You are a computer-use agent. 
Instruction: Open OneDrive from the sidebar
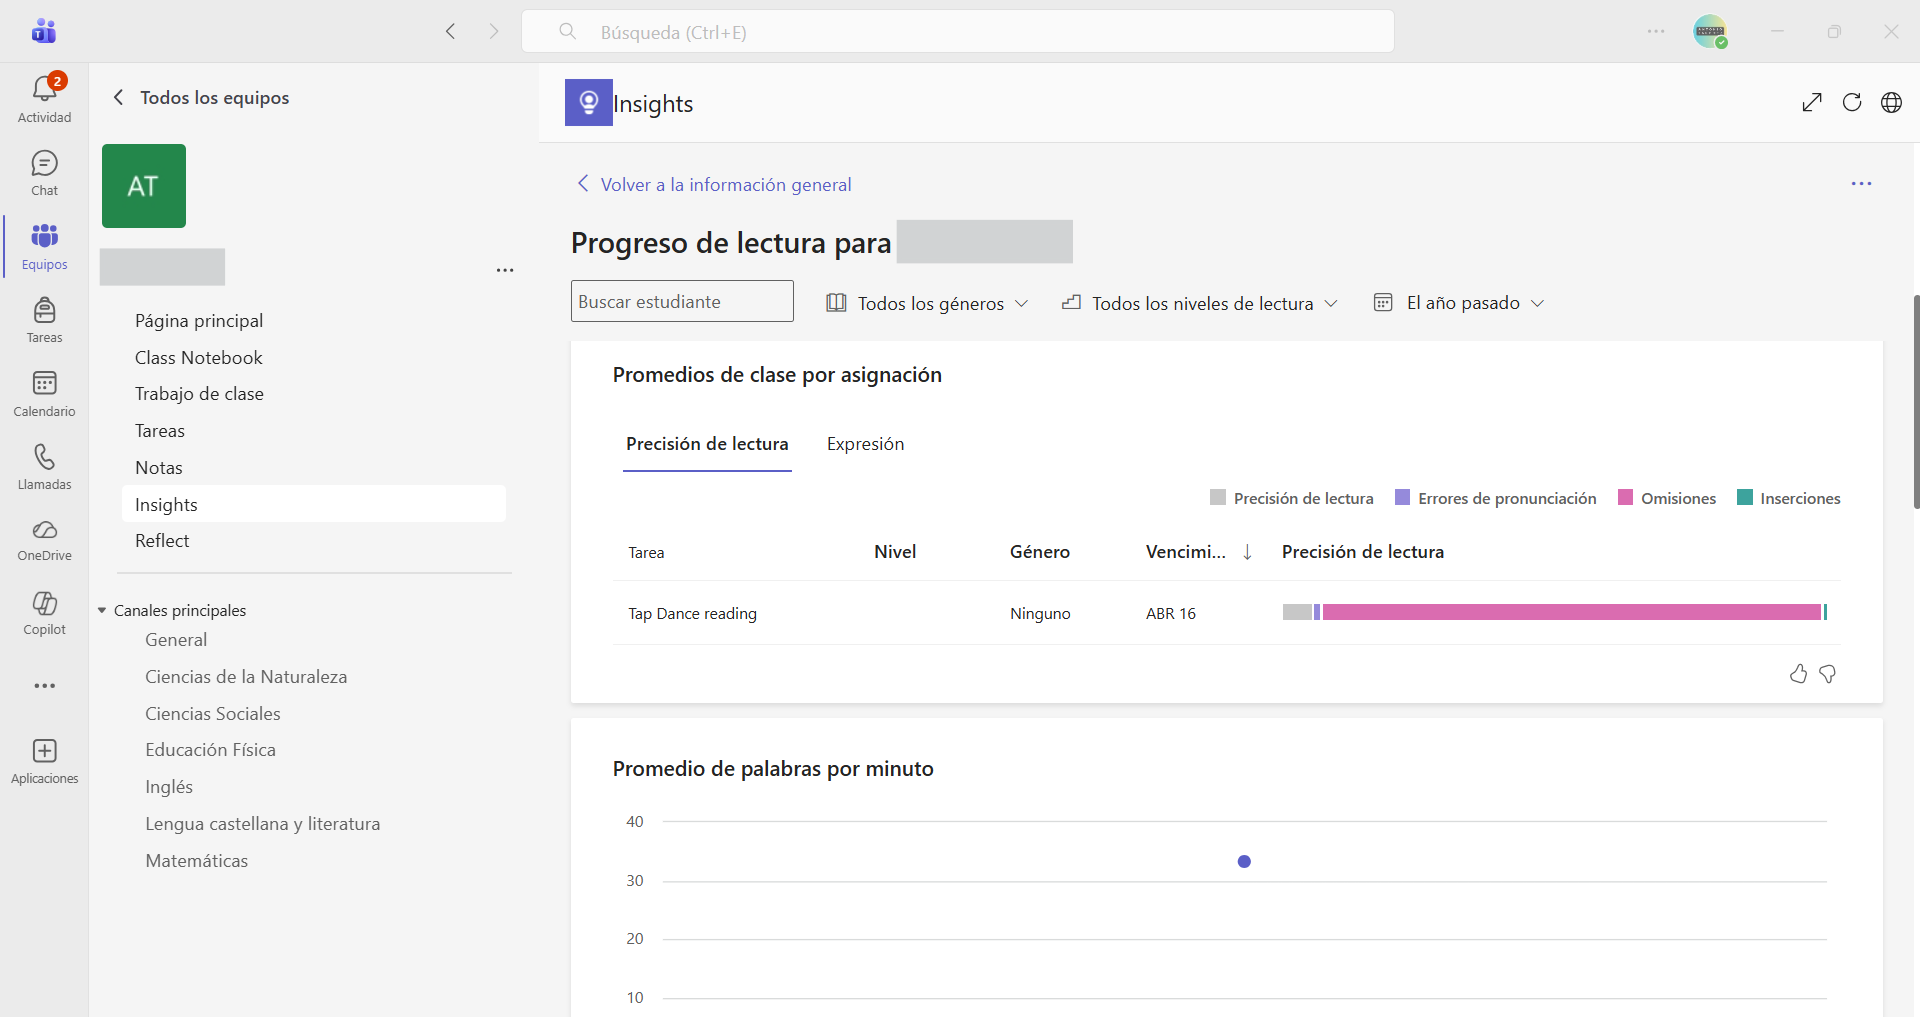(44, 540)
